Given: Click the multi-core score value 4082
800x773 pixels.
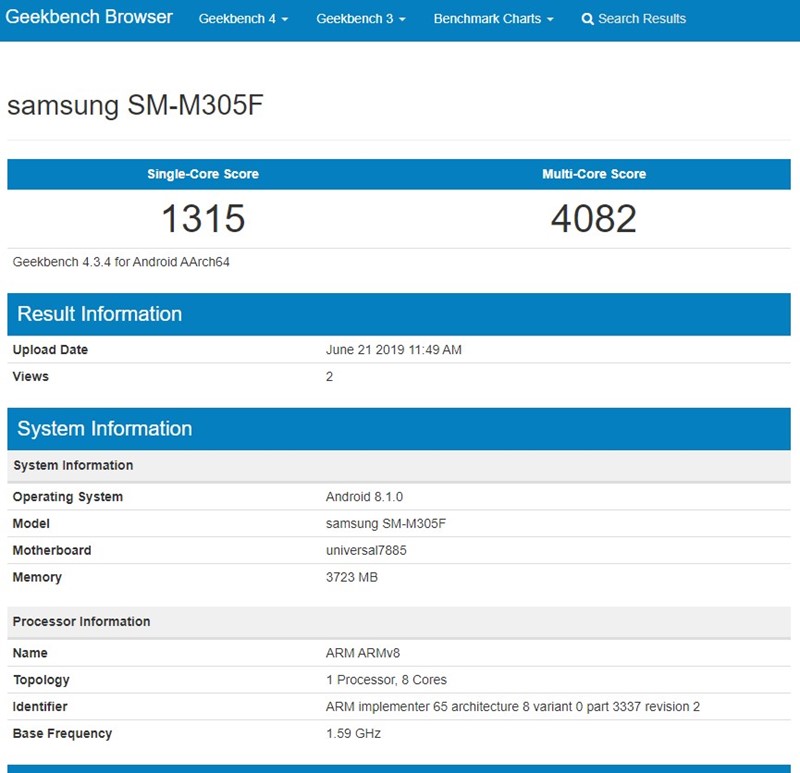Looking at the screenshot, I should point(594,218).
